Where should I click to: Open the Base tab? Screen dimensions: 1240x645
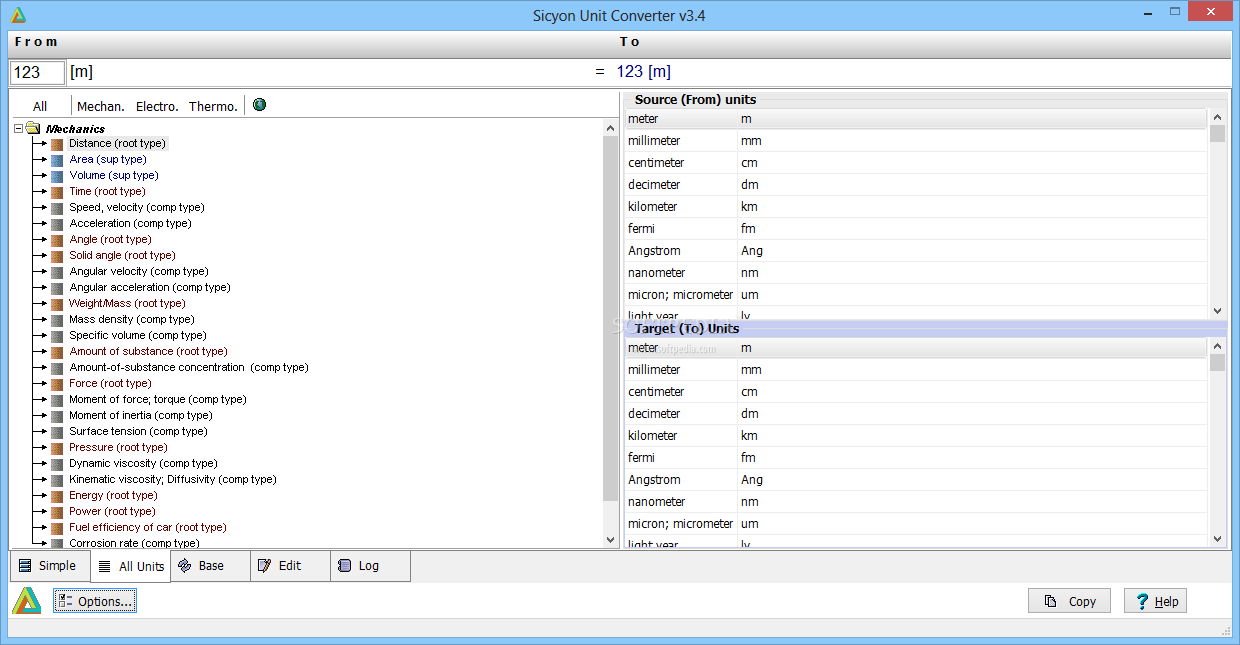click(x=210, y=566)
